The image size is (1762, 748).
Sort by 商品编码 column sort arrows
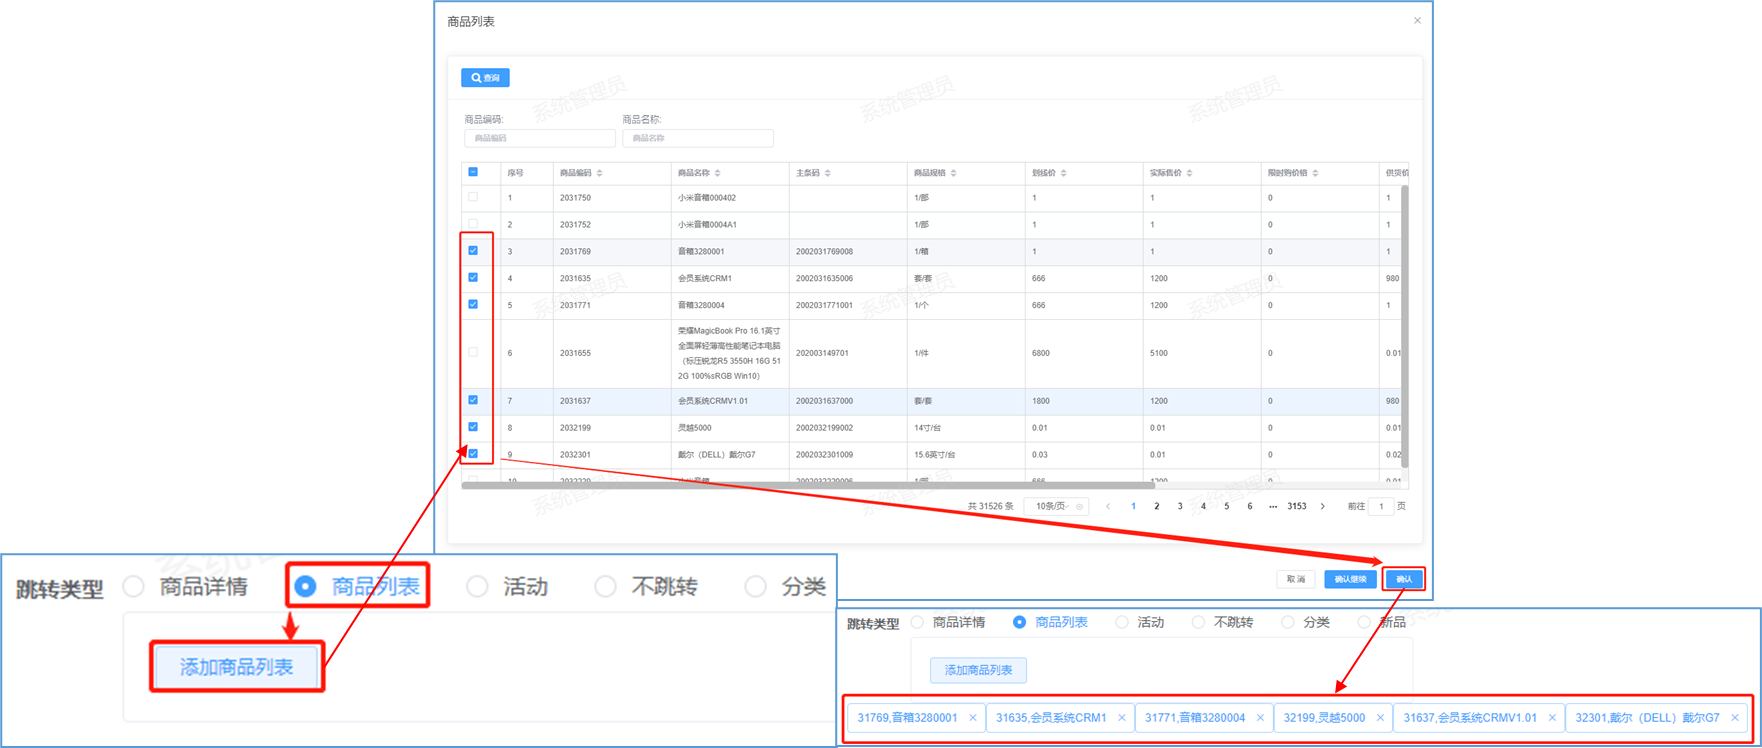[599, 173]
